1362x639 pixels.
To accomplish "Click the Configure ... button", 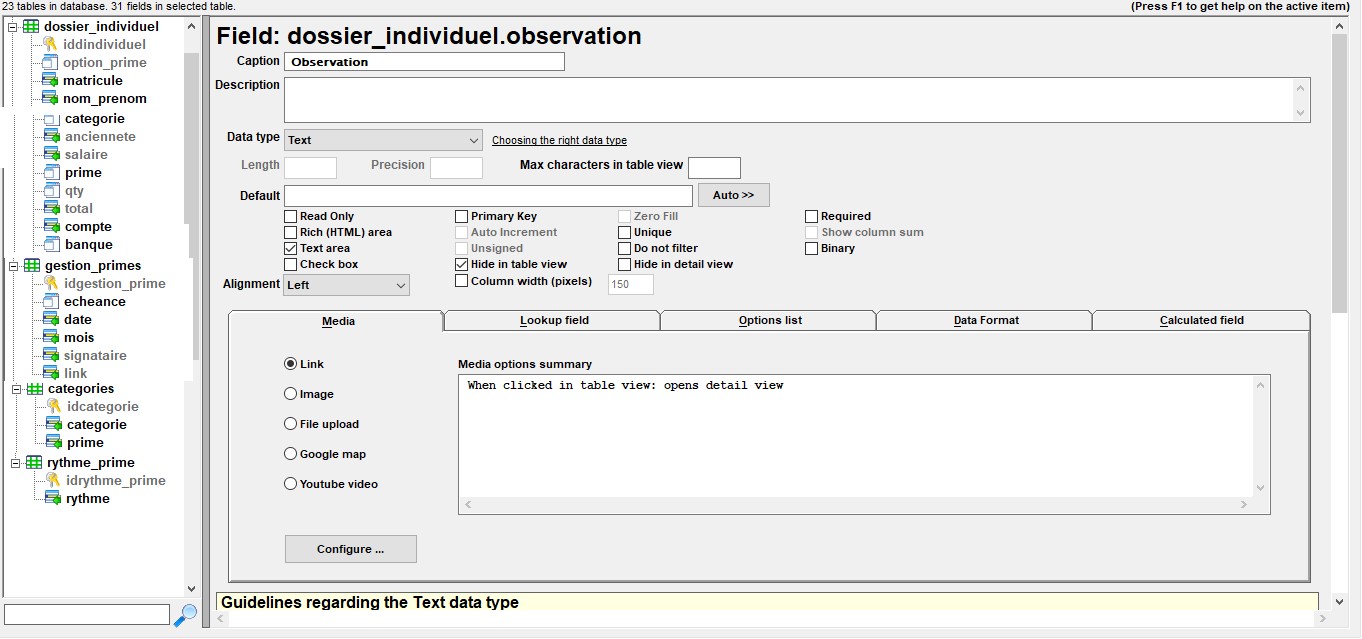I will tap(351, 549).
